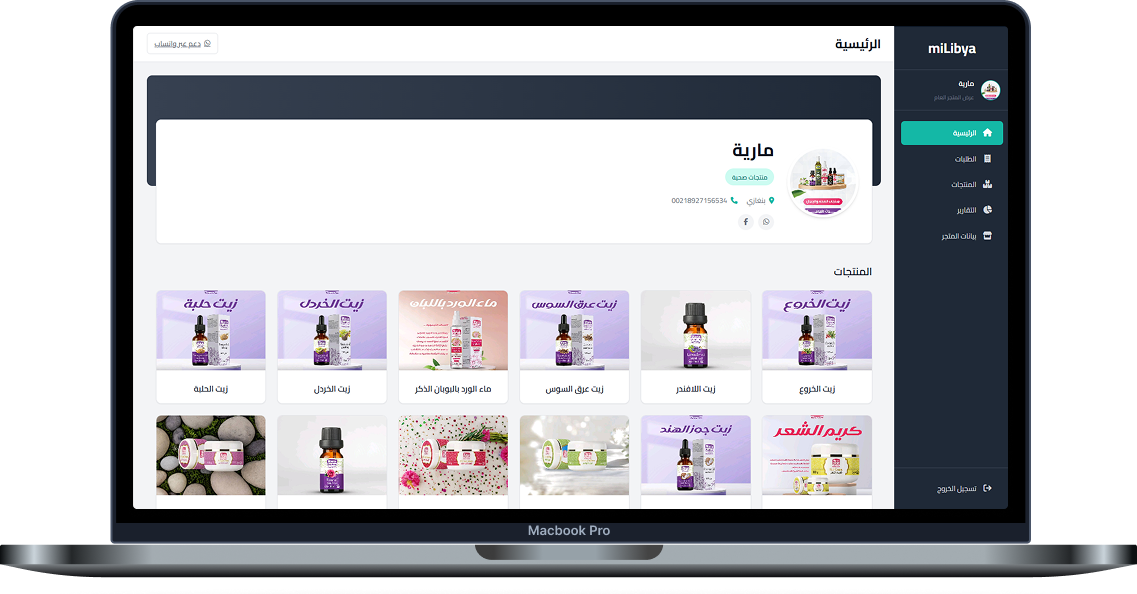Image resolution: width=1137 pixels, height=594 pixels.
Task: Open the reports pie-chart icon beside التقارير
Action: tap(986, 209)
